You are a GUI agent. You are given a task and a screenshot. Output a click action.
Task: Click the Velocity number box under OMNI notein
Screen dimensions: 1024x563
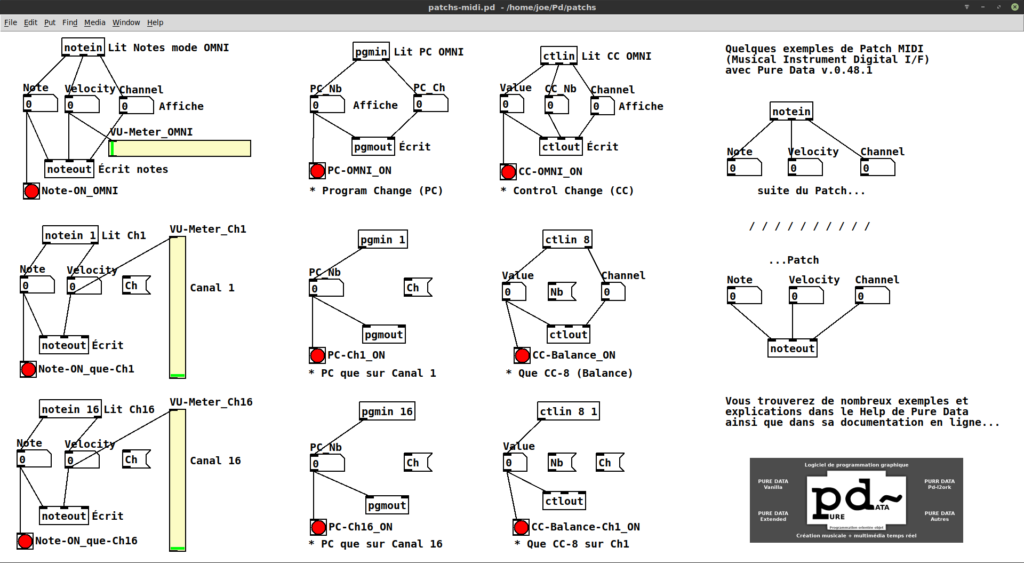[82, 105]
